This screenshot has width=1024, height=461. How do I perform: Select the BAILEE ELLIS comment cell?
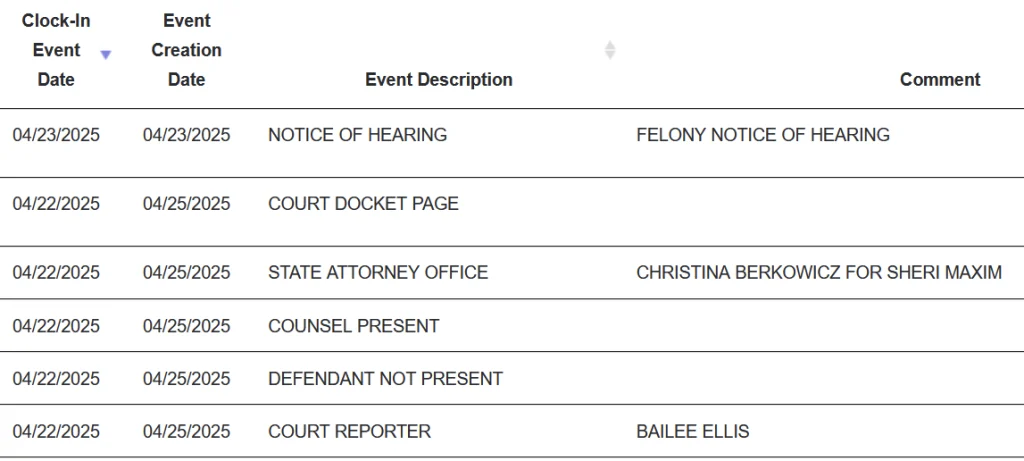pos(692,432)
